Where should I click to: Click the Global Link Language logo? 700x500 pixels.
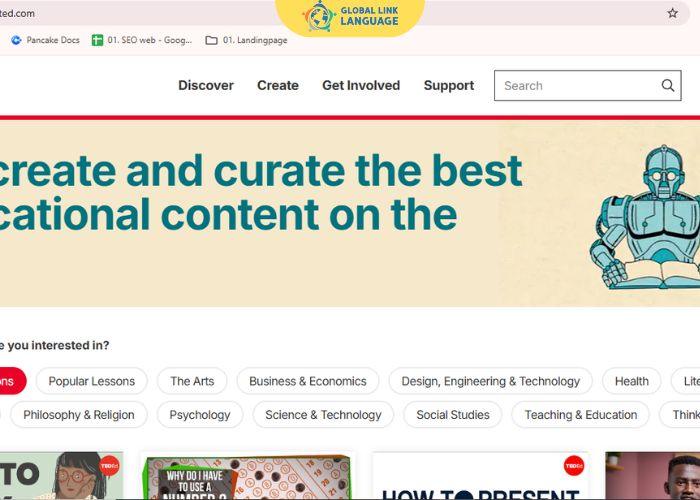point(350,17)
